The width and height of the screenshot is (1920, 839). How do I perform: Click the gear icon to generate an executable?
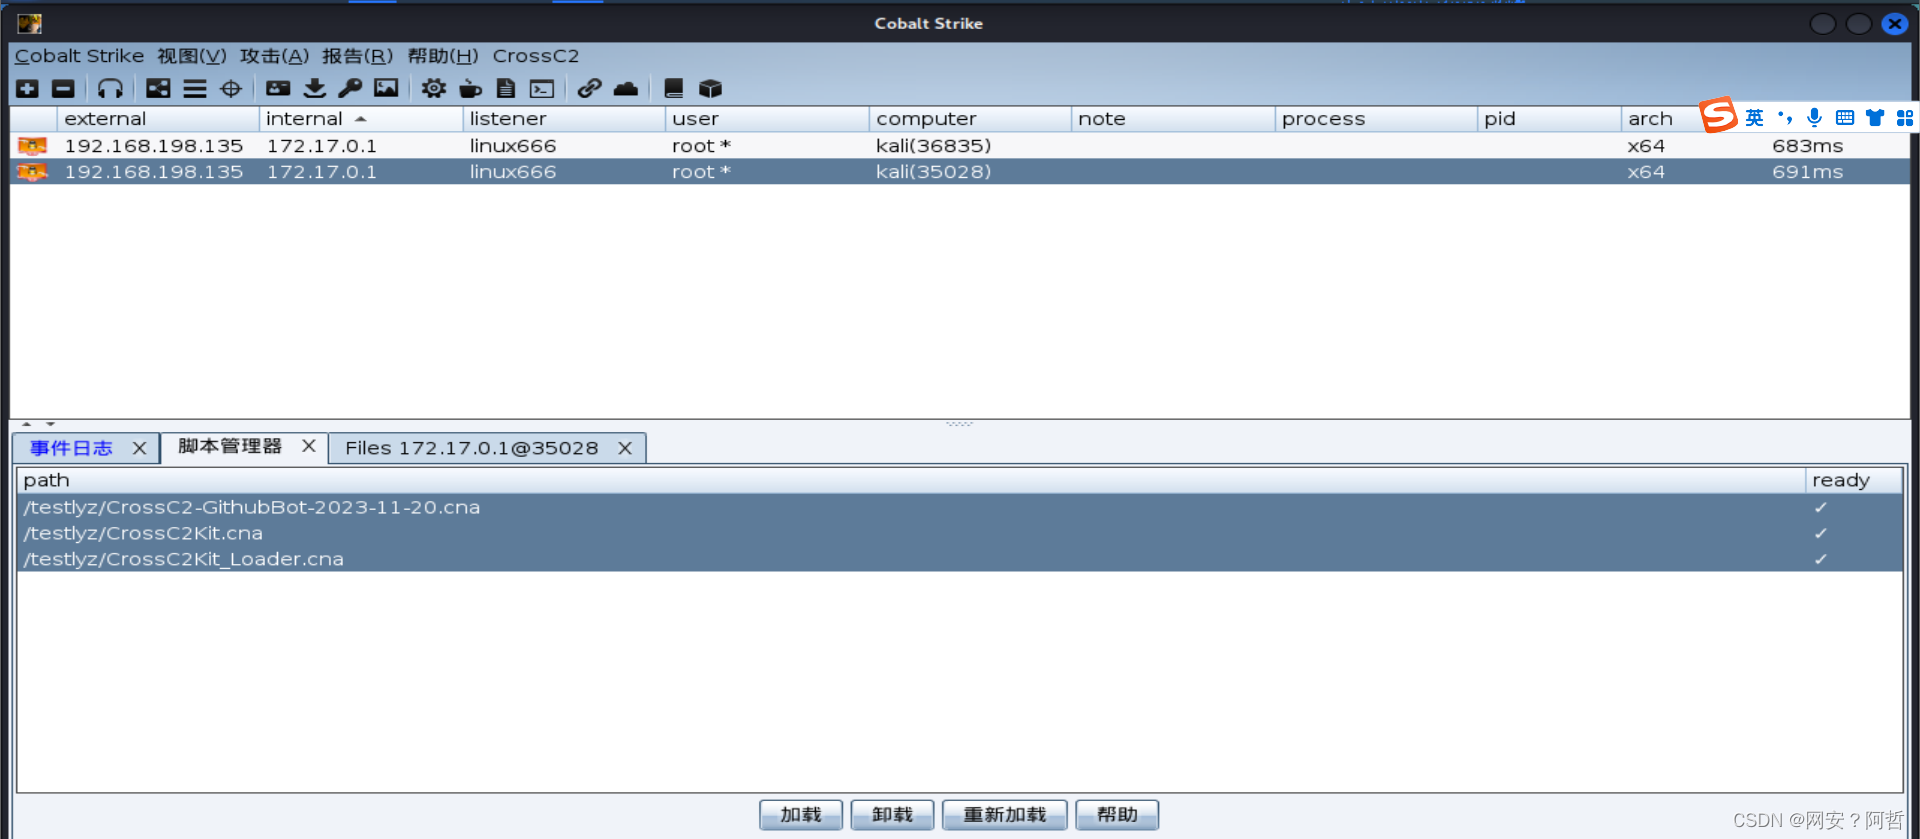tap(433, 89)
